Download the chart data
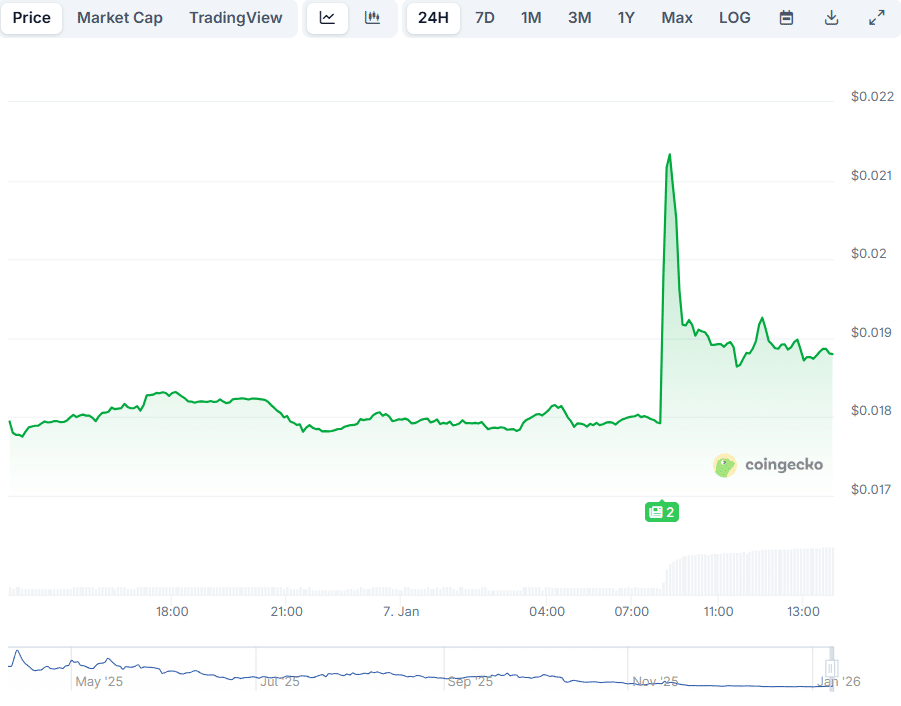 pos(831,18)
